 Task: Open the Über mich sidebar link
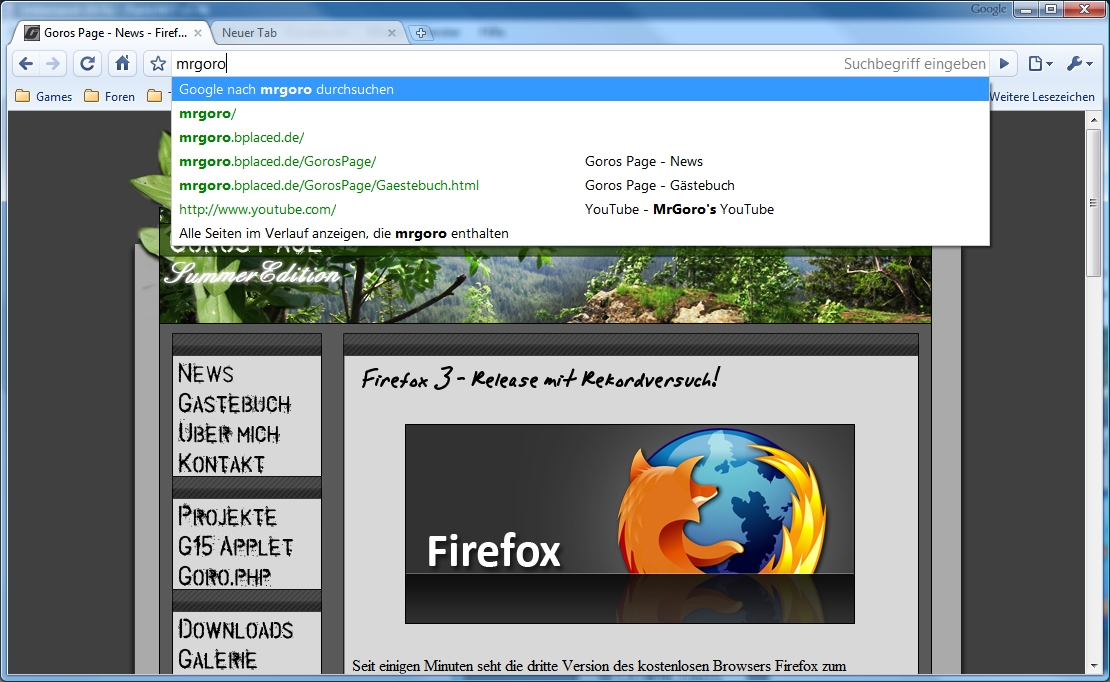[x=229, y=433]
